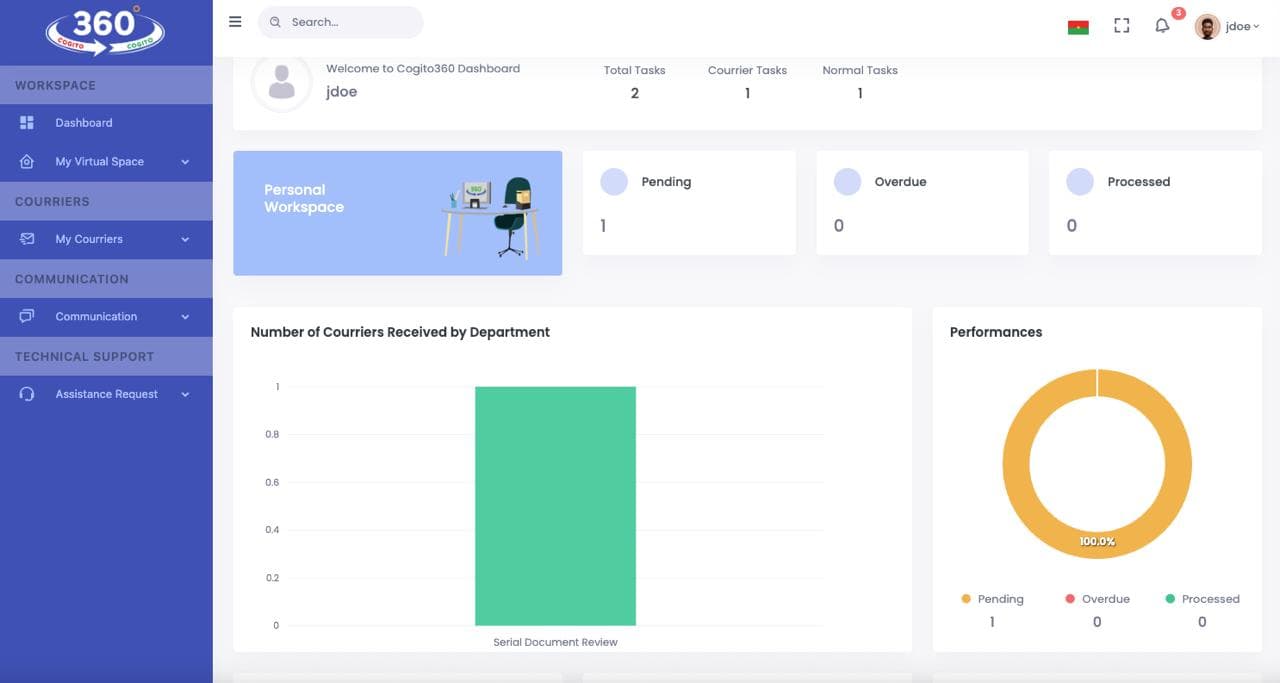Viewport: 1280px width, 683px height.
Task: Open the Dashboard menu item
Action: coord(84,123)
